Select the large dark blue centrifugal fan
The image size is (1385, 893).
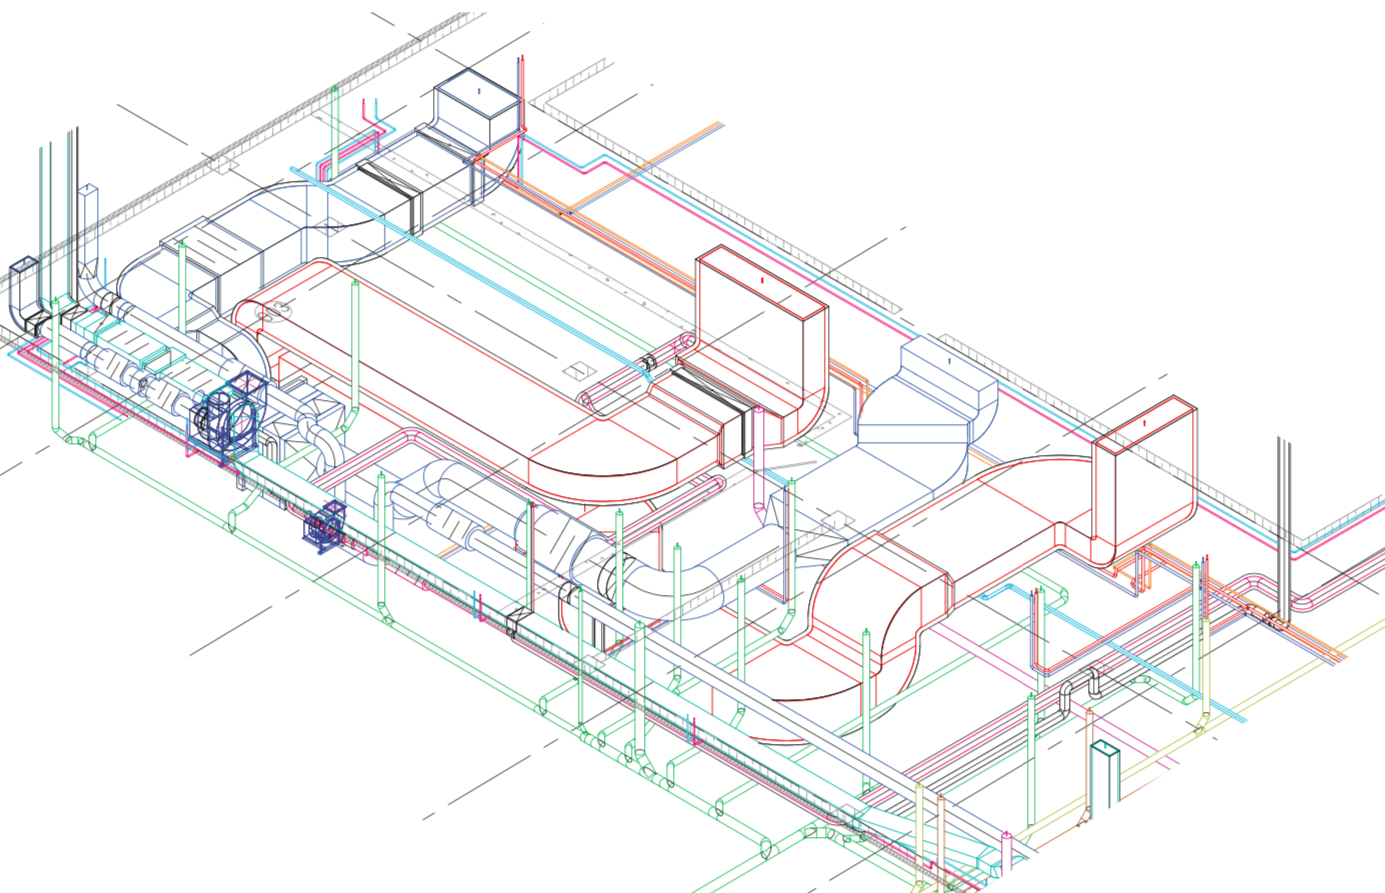tap(228, 415)
